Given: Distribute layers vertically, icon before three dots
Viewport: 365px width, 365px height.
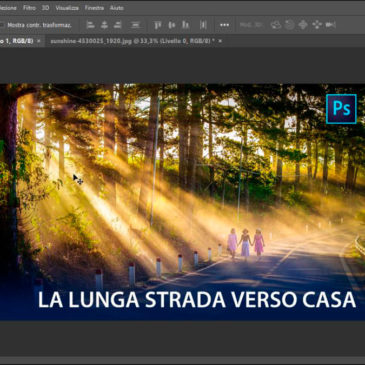Looking at the screenshot, I should [x=203, y=25].
